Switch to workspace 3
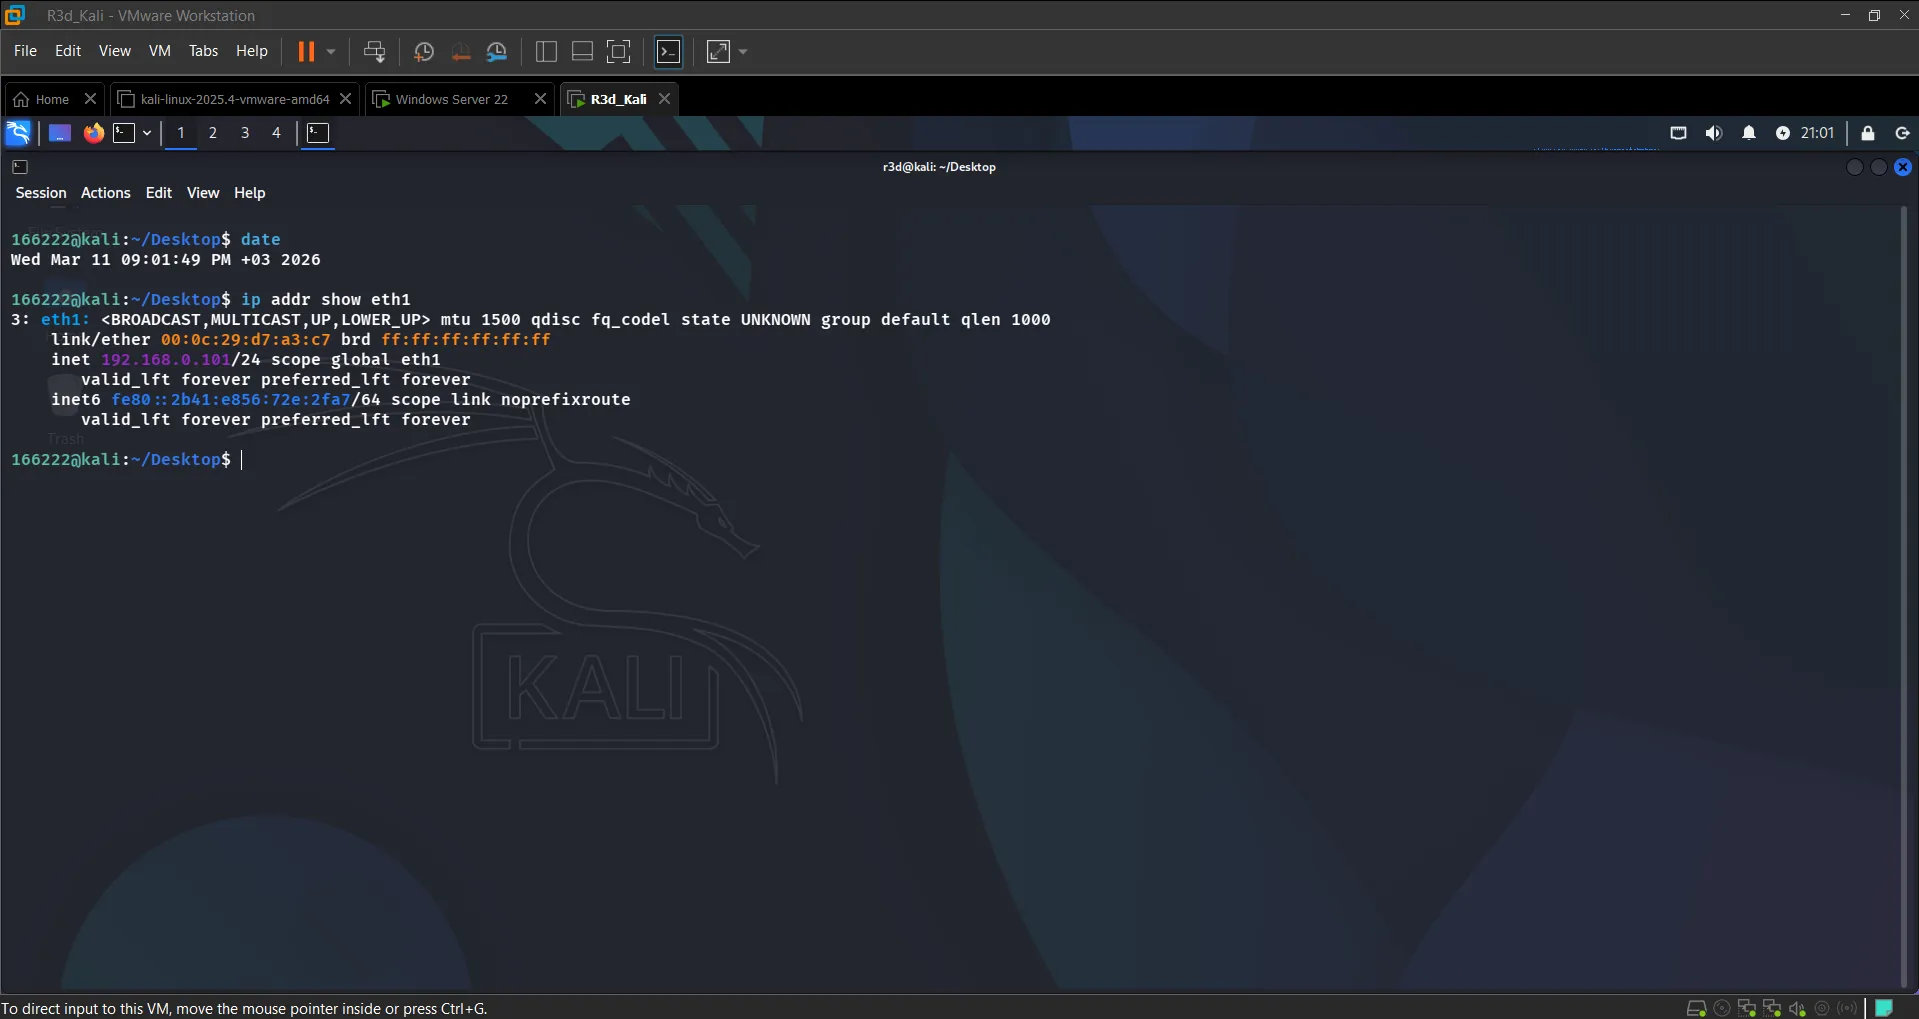 (245, 133)
